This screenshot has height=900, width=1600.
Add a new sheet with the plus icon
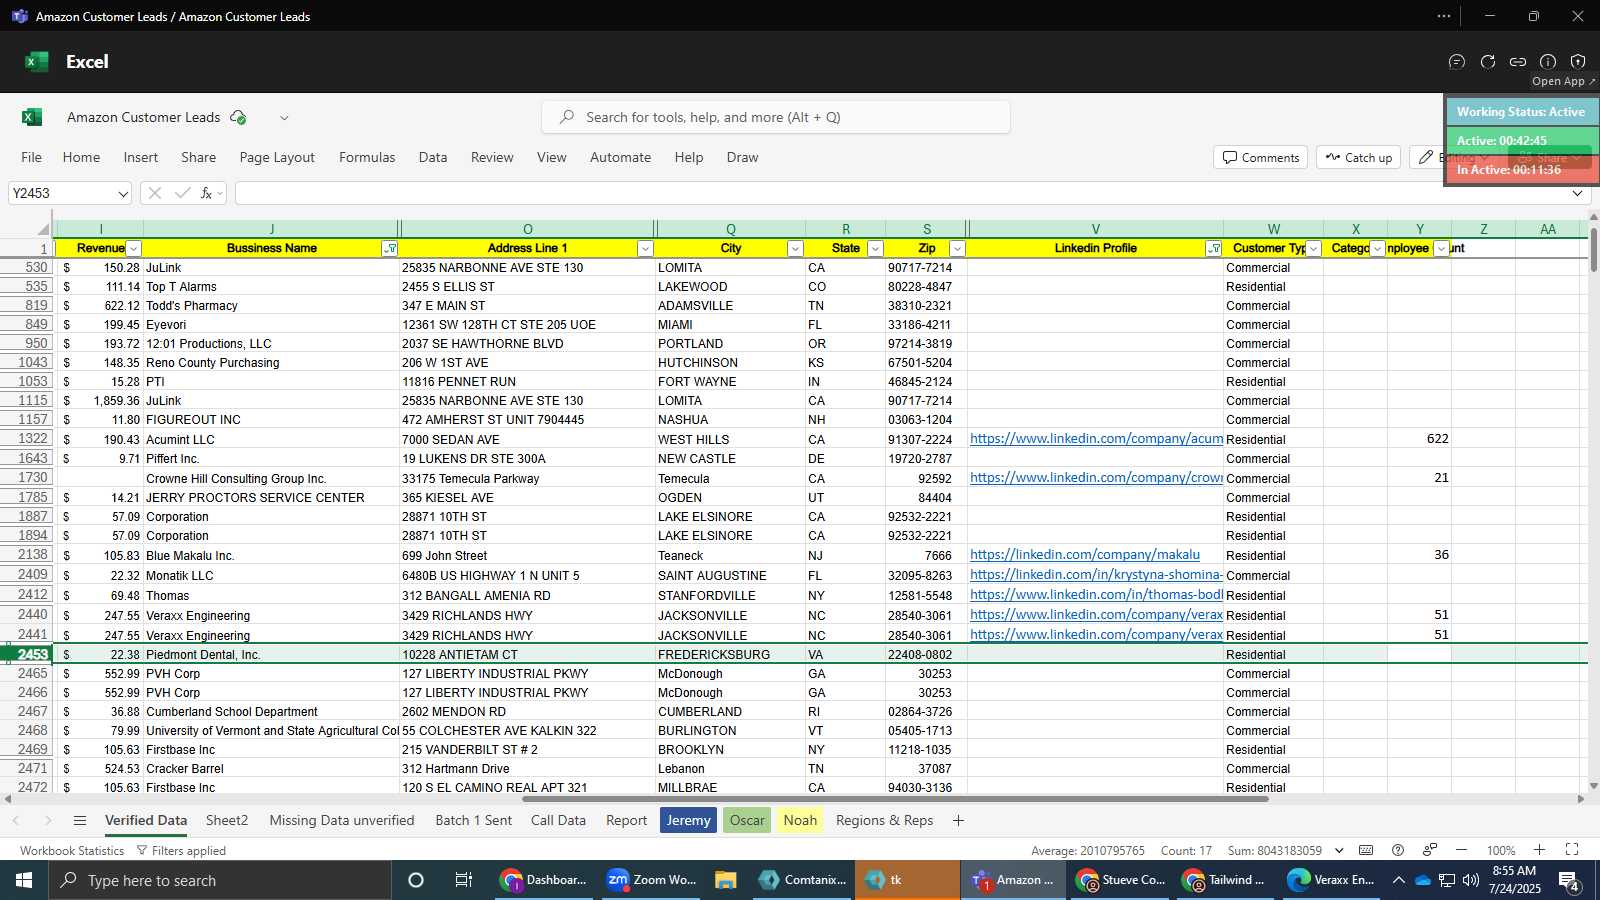[958, 820]
